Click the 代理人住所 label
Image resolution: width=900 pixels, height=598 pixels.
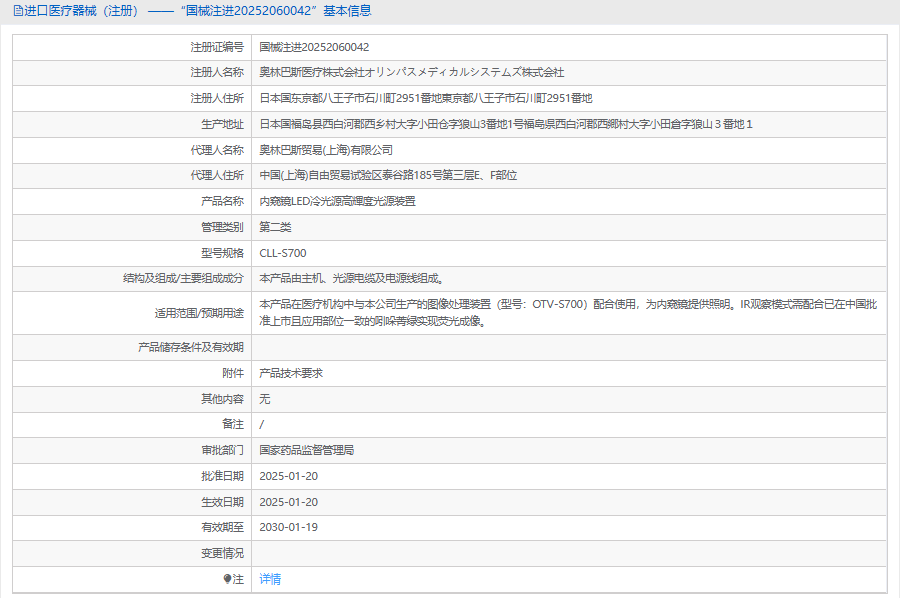coord(217,175)
